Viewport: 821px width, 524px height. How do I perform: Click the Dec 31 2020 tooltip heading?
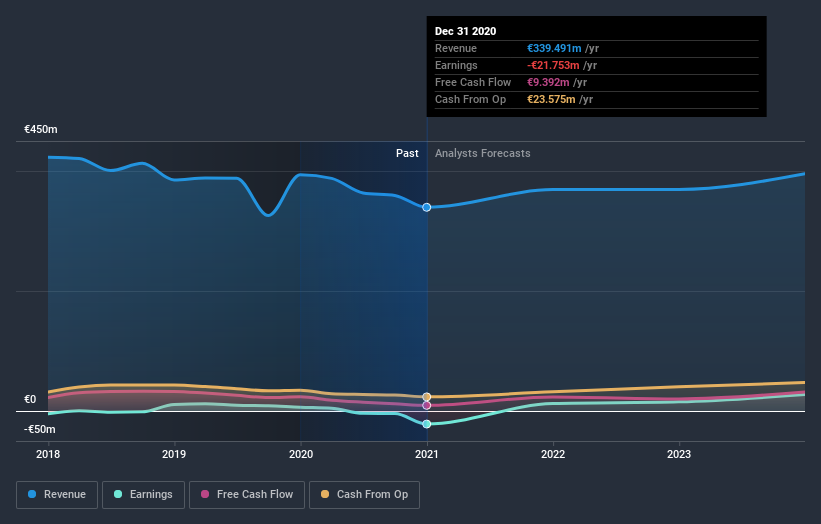[465, 31]
